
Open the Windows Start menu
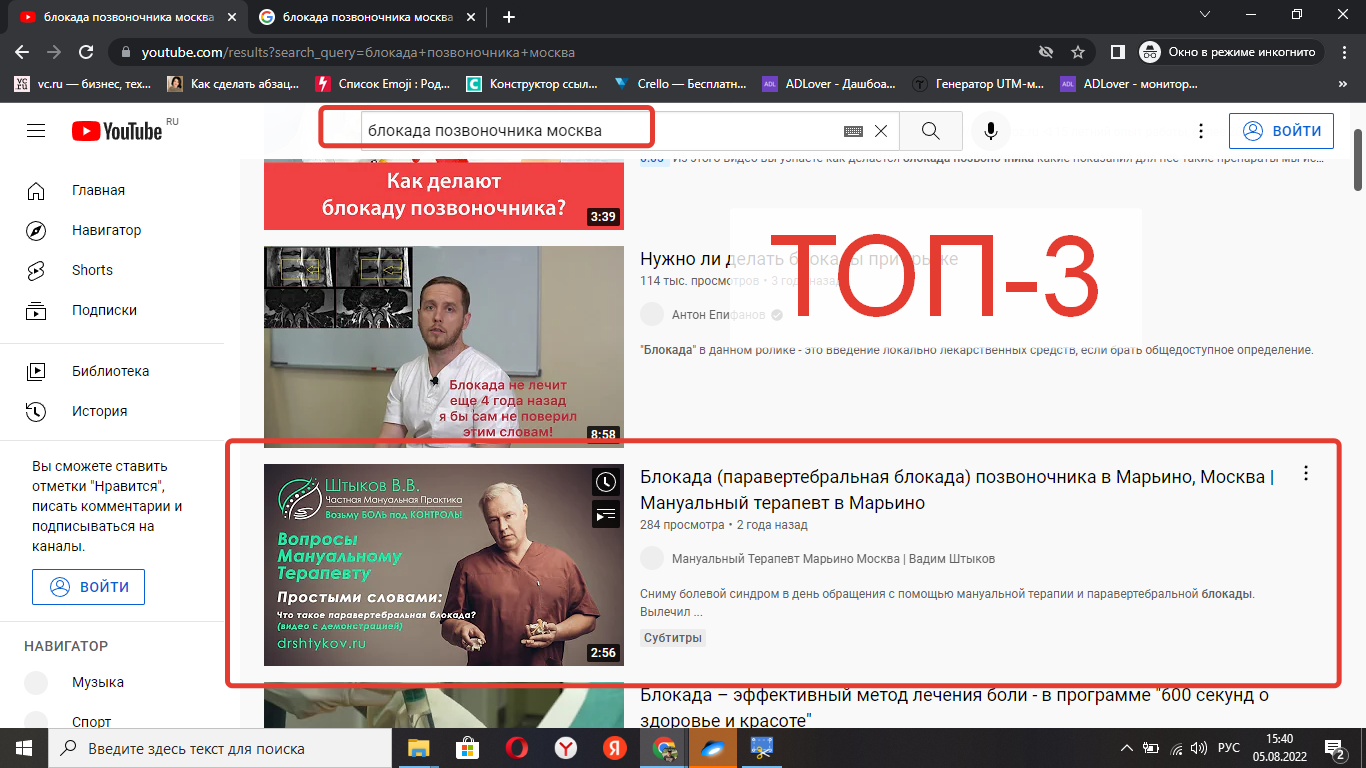[x=24, y=748]
